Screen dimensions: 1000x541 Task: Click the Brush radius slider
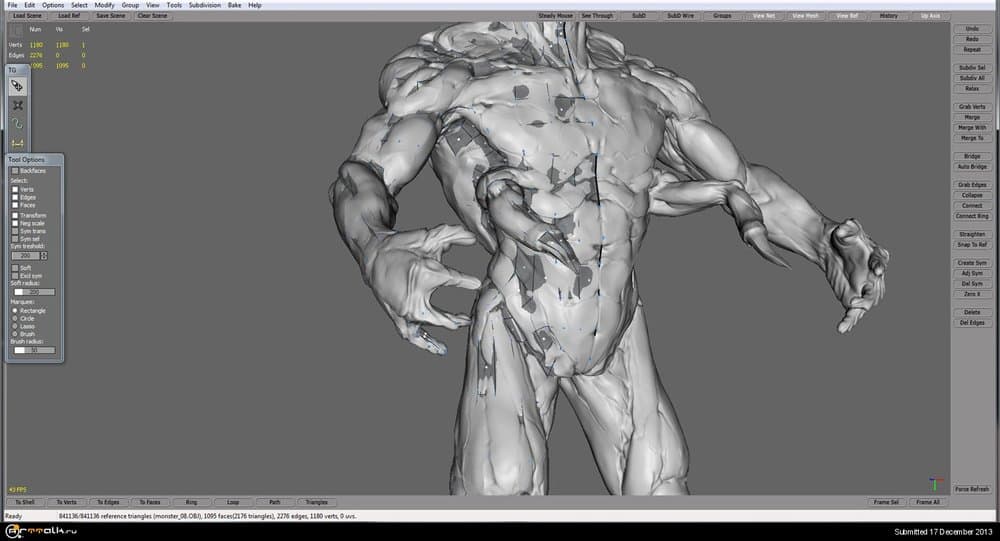[34, 350]
